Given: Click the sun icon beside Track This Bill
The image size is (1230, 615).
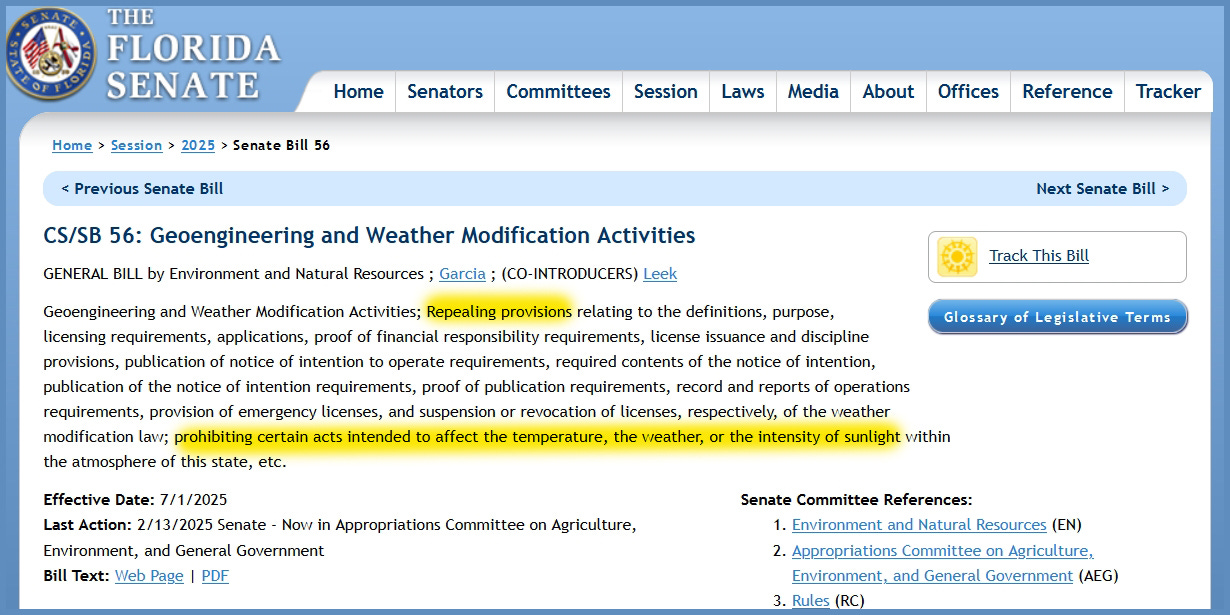Looking at the screenshot, I should tap(957, 257).
